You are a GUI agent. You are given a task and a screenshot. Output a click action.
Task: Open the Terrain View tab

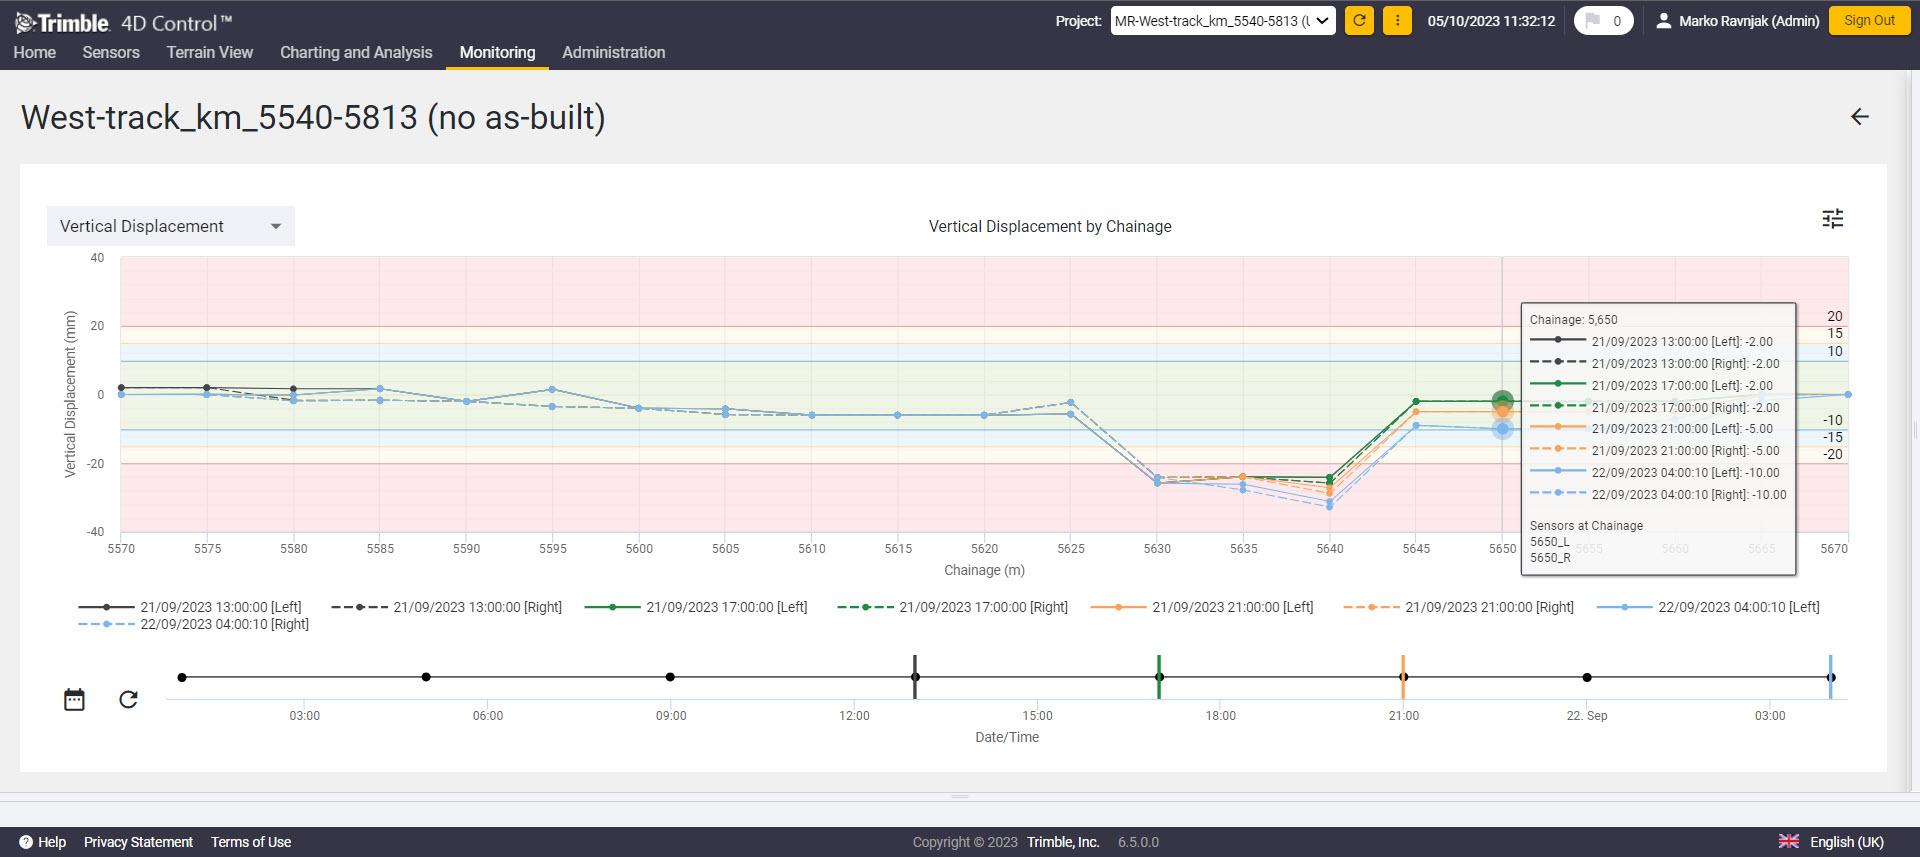pyautogui.click(x=210, y=52)
